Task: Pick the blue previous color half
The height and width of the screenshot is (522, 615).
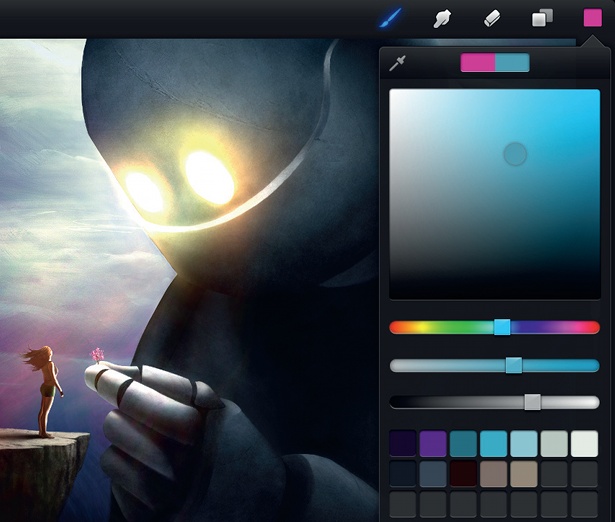Action: coord(512,63)
